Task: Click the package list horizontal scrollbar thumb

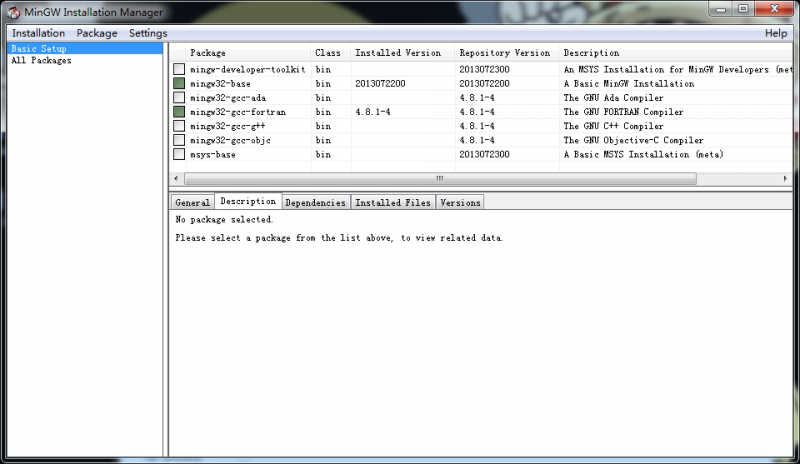Action: [440, 179]
